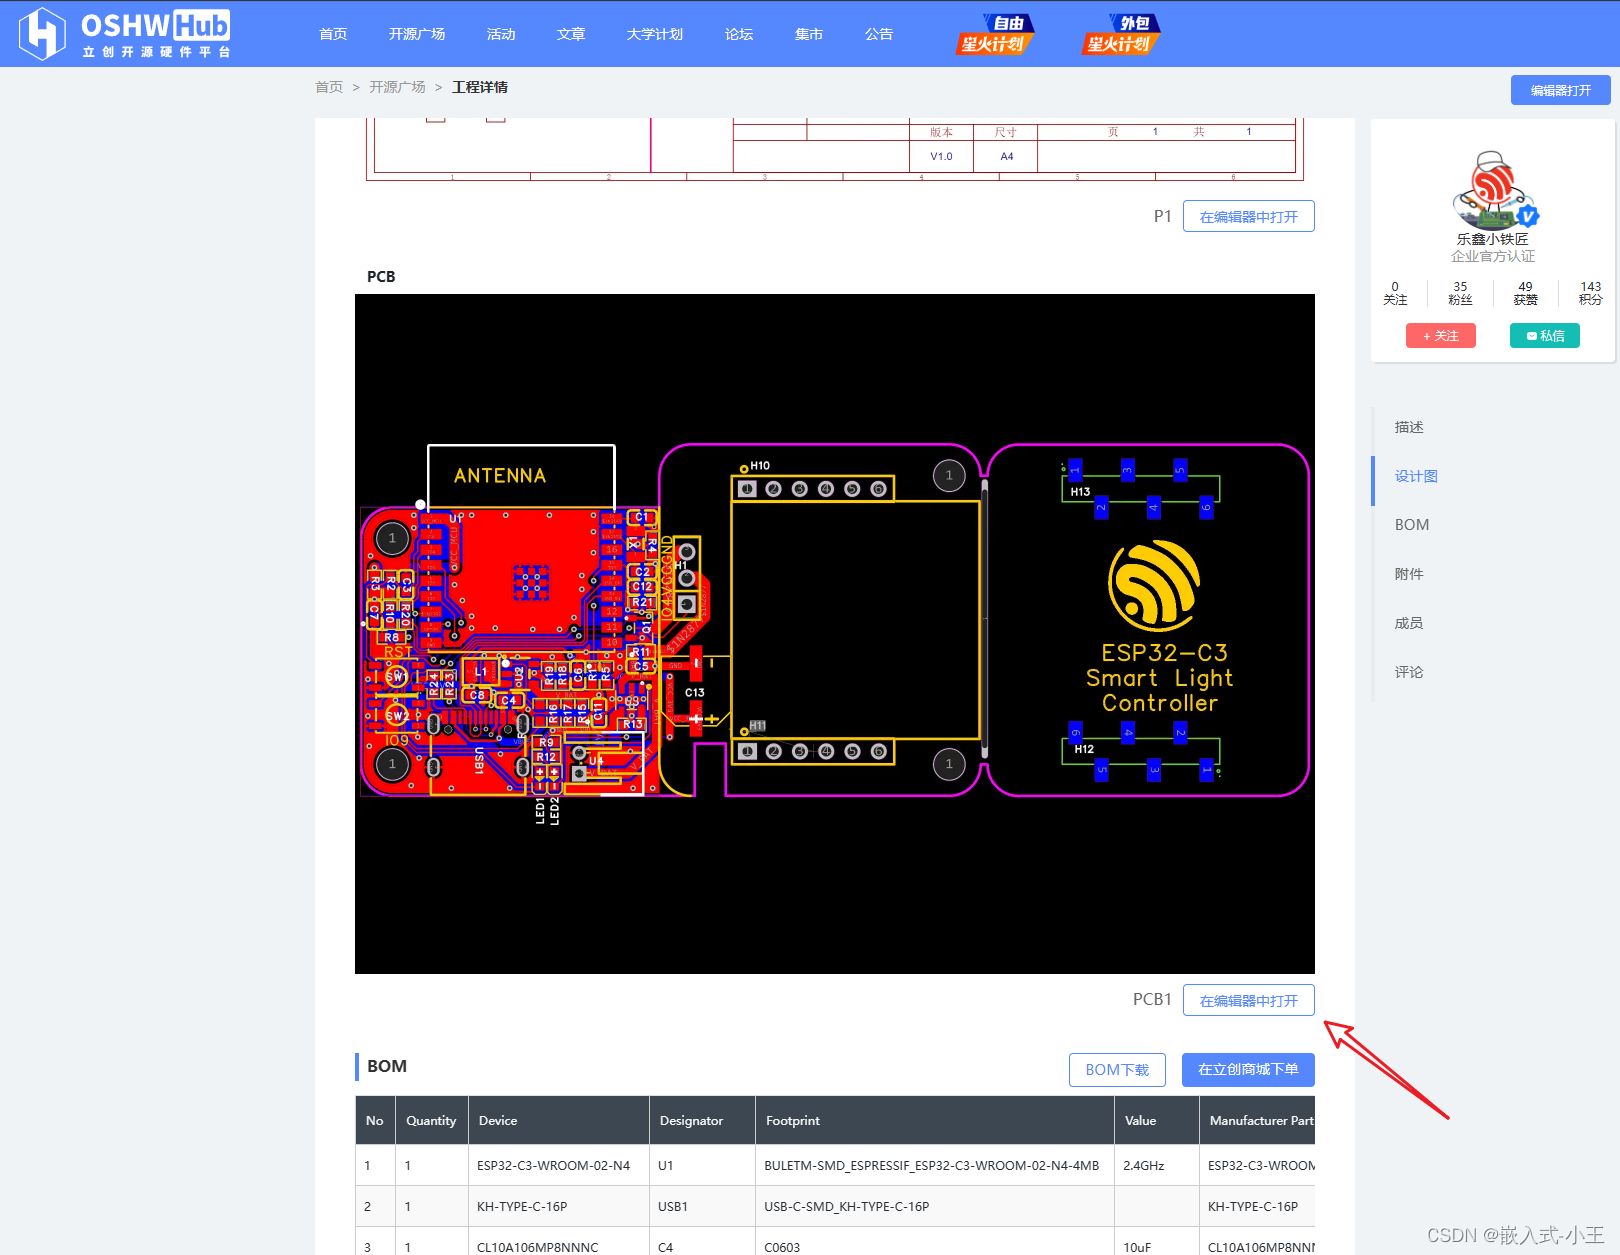
Task: Open the 论坛 navigation item
Action: point(739,34)
